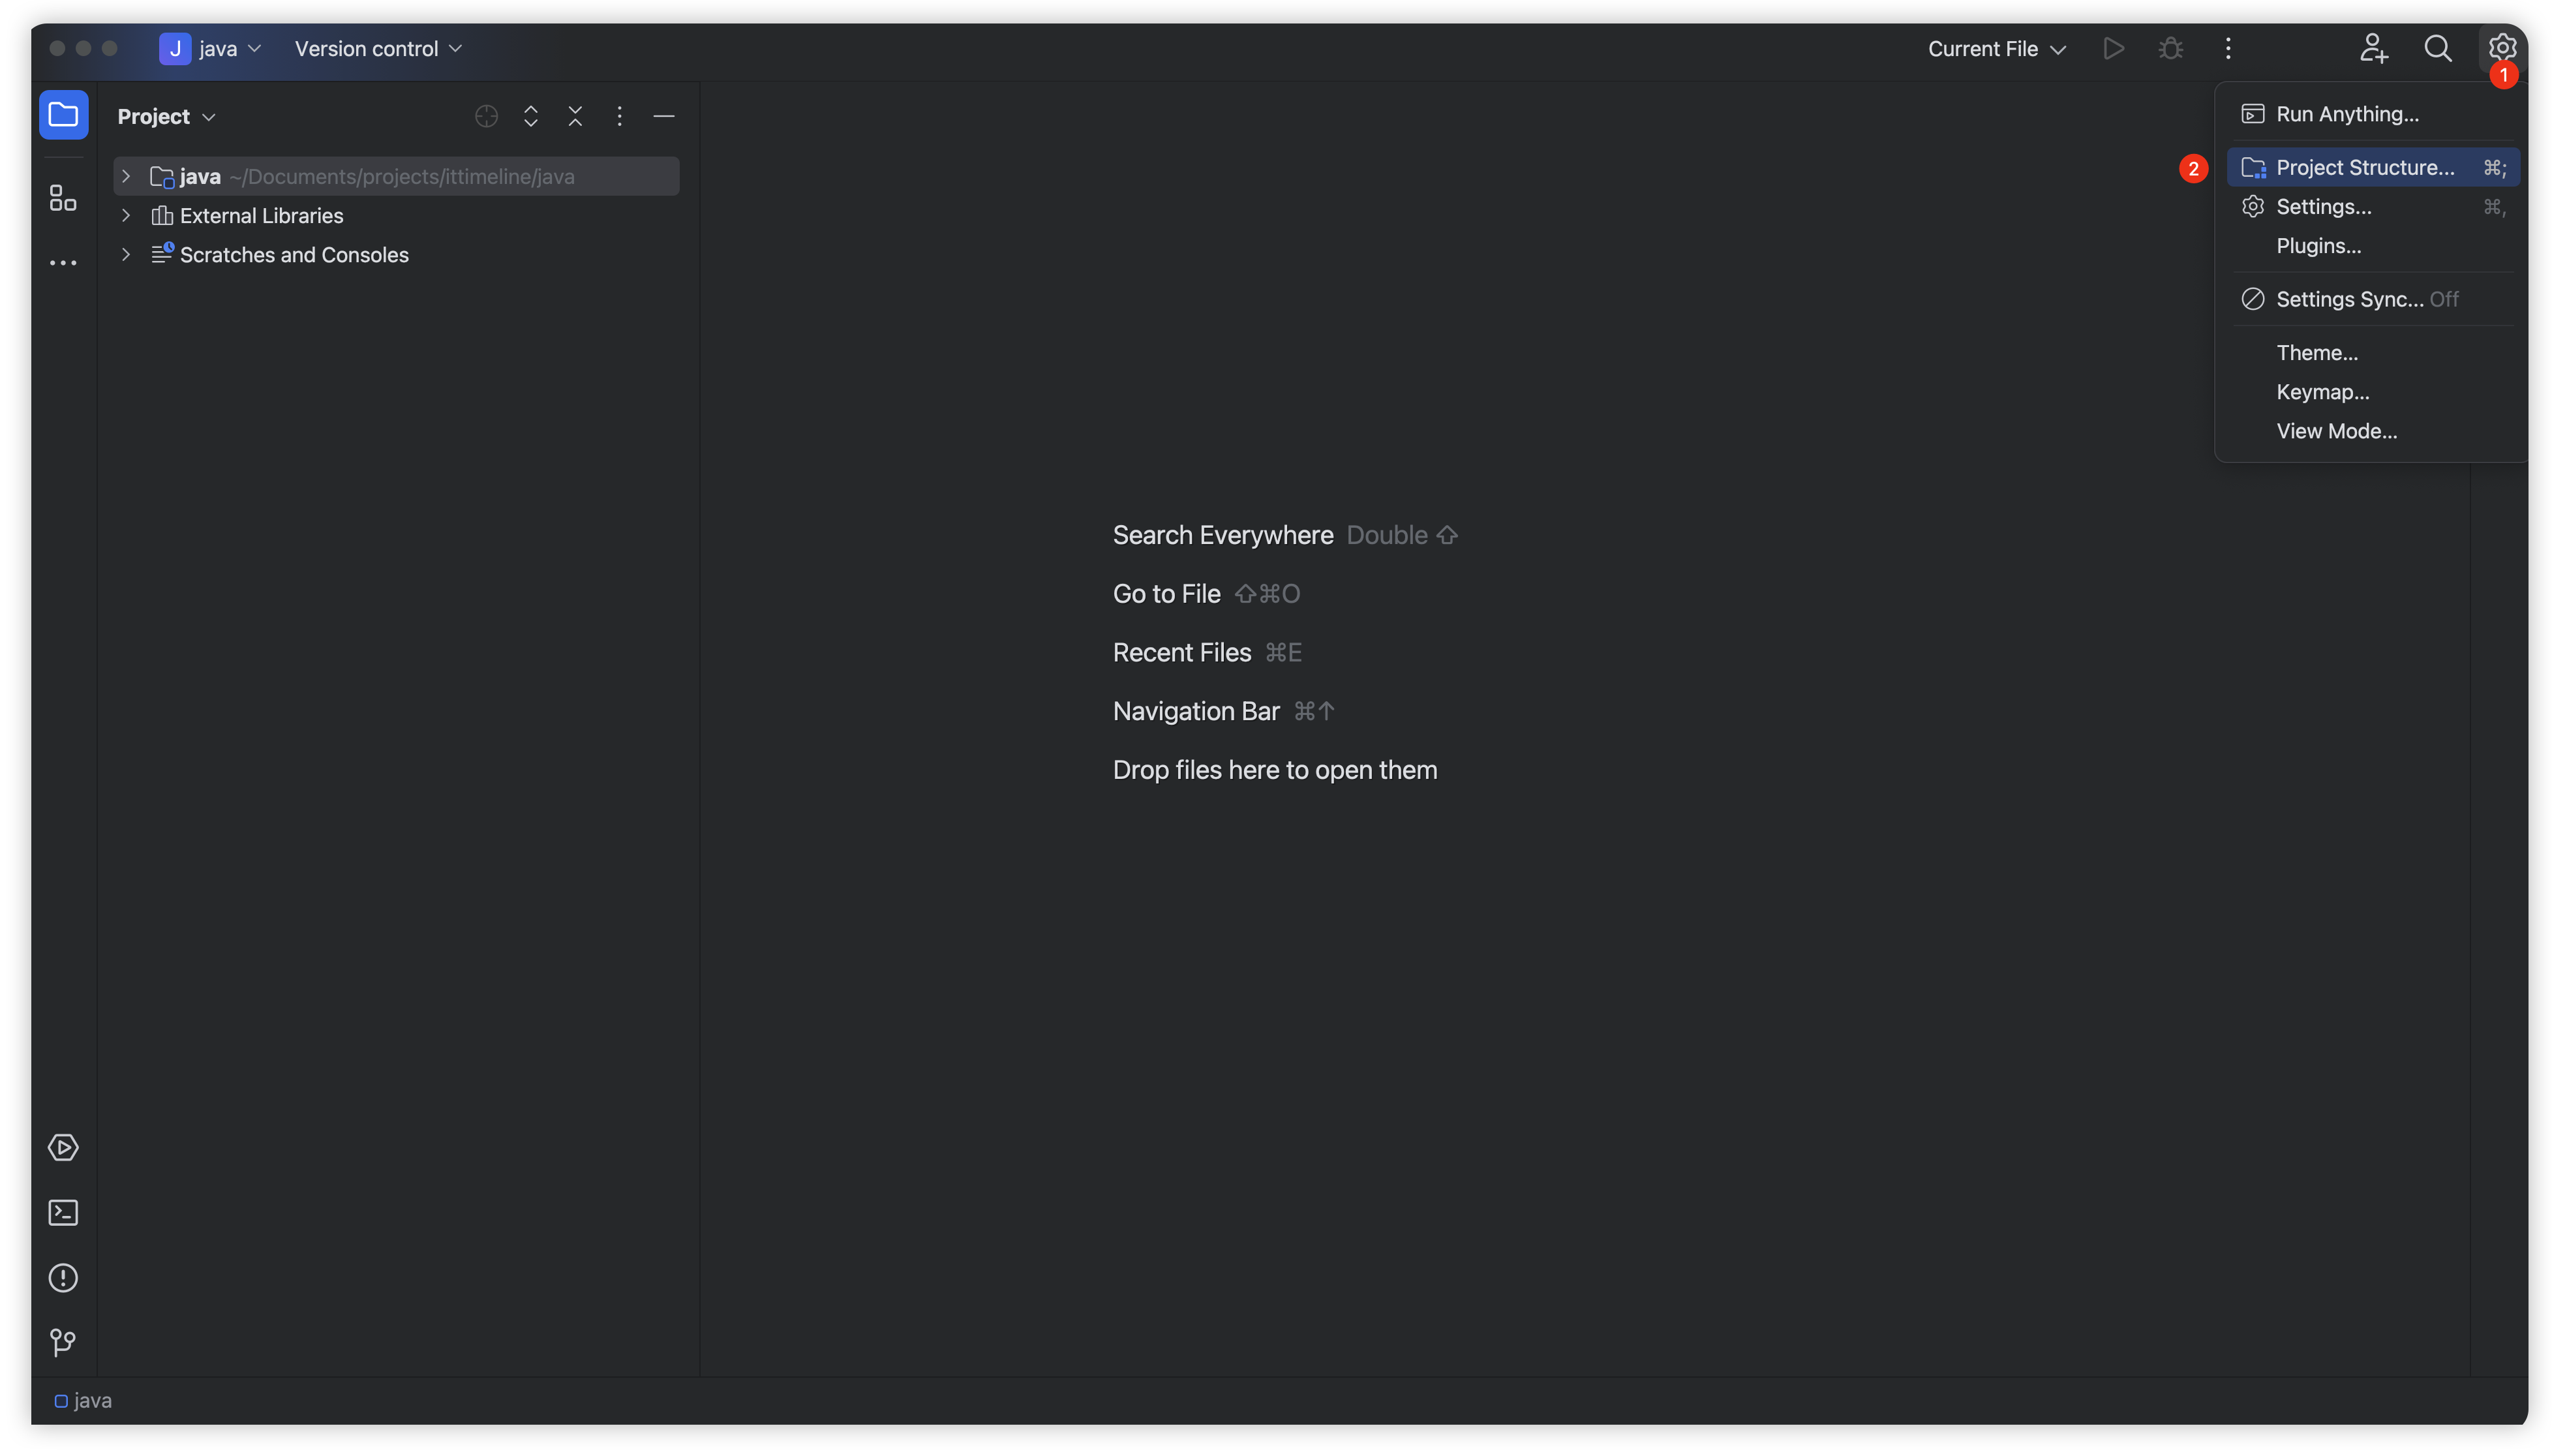Expand Scratches and Consoles node
Viewport: 2552px width, 1456px height.
pos(126,255)
